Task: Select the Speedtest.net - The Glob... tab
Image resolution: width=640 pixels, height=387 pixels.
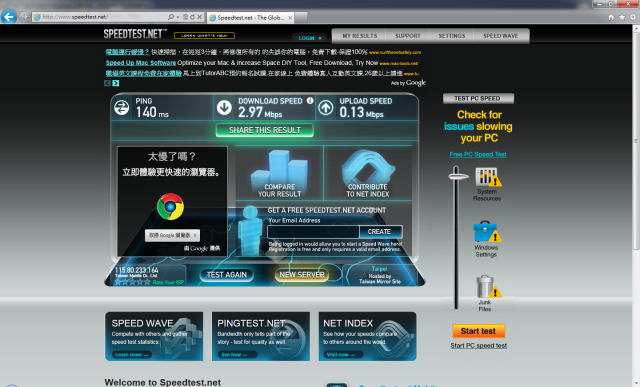Action: (x=251, y=18)
